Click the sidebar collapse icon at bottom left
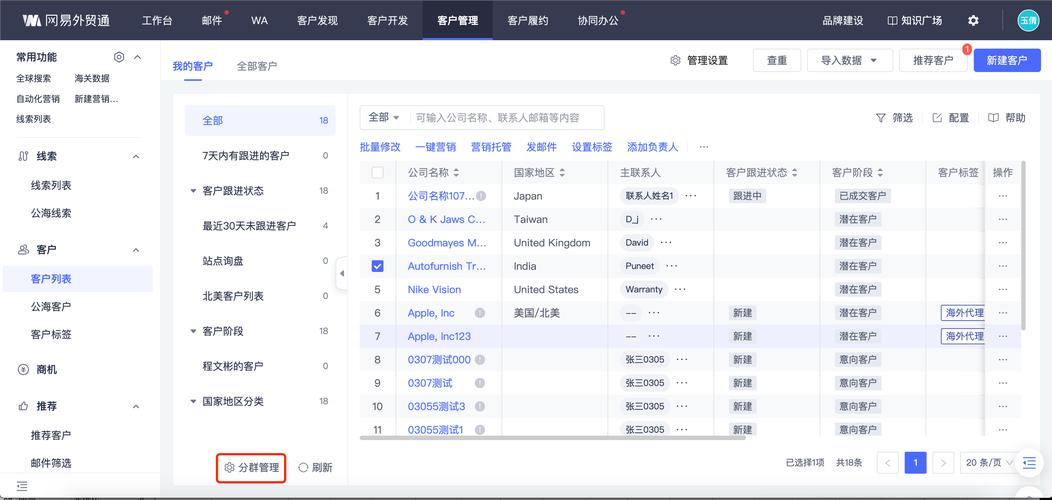The height and width of the screenshot is (500, 1052). click(21, 486)
